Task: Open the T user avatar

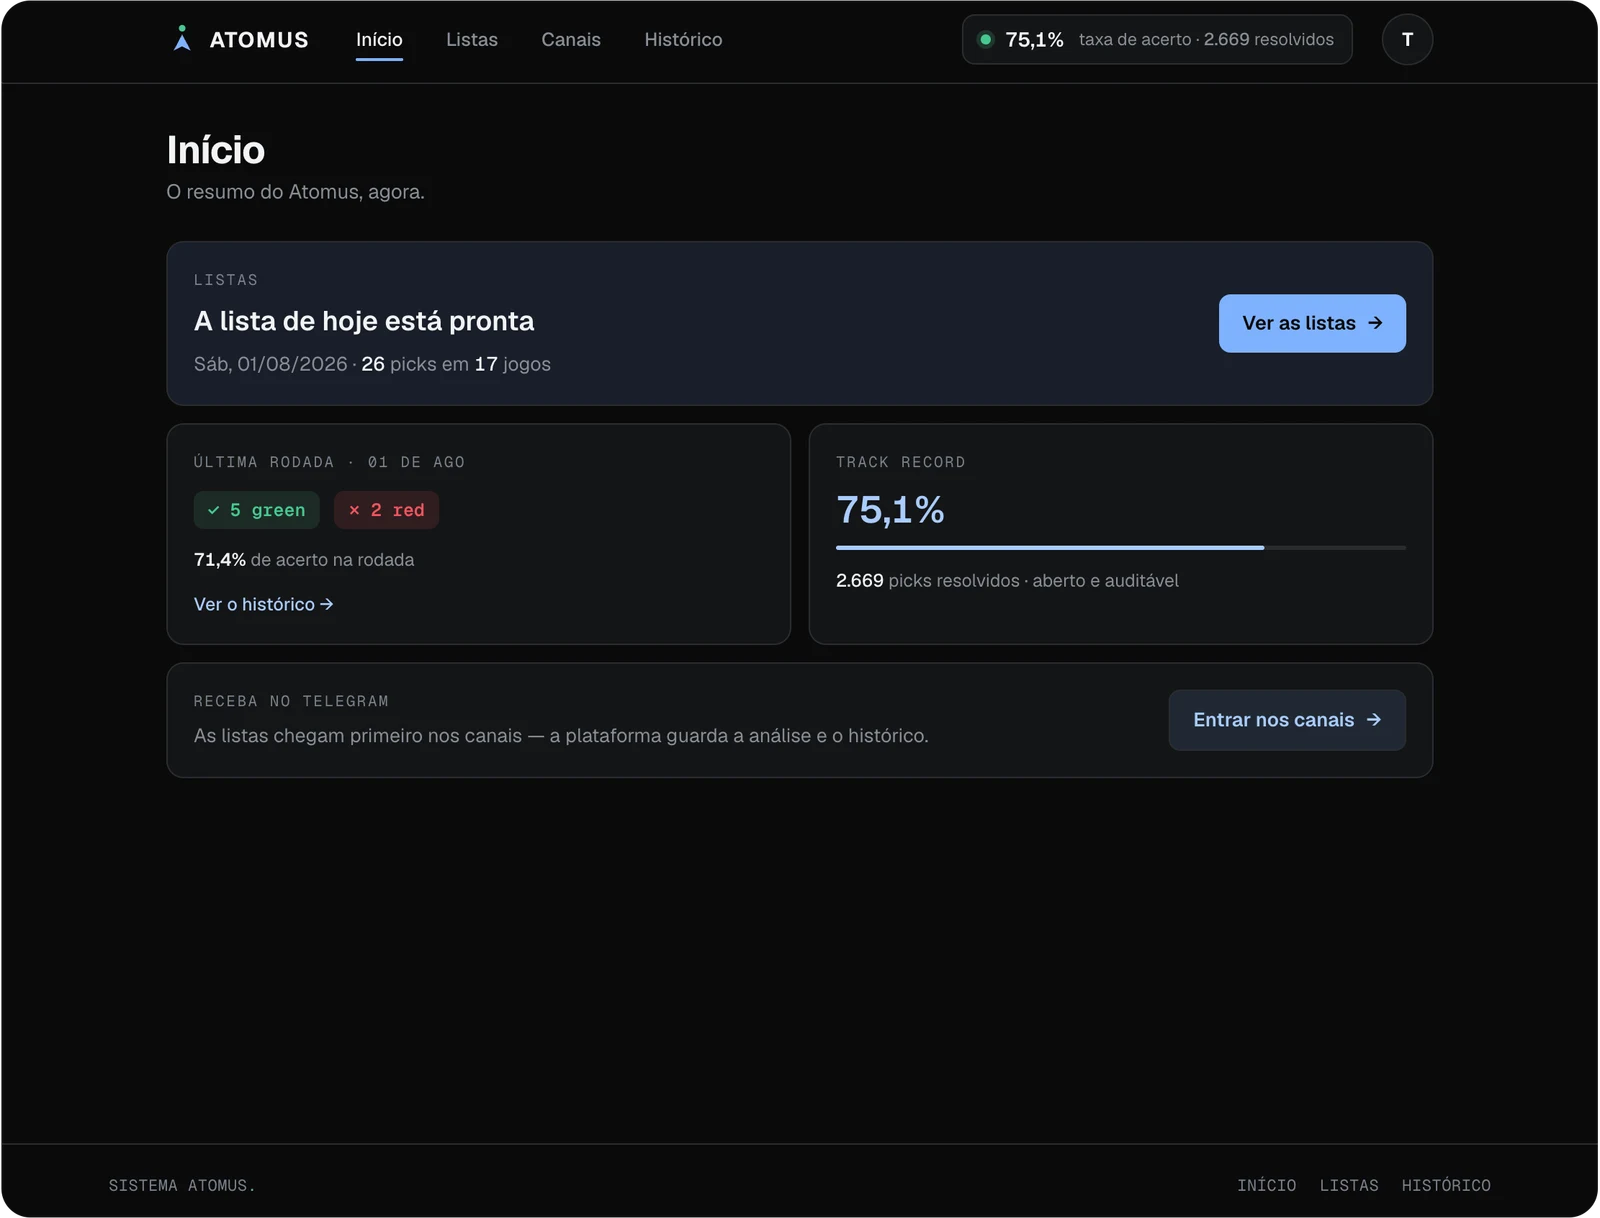Action: tap(1407, 39)
